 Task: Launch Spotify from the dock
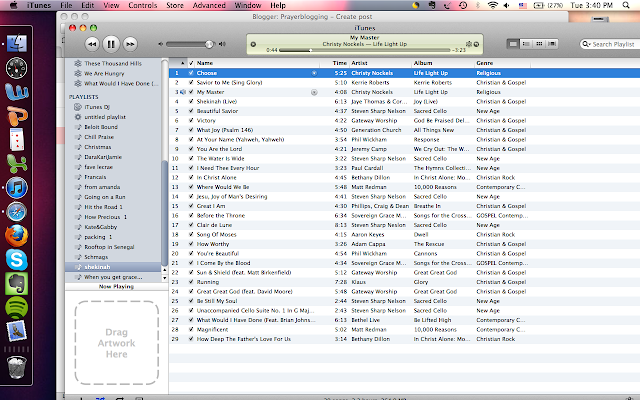point(16,308)
